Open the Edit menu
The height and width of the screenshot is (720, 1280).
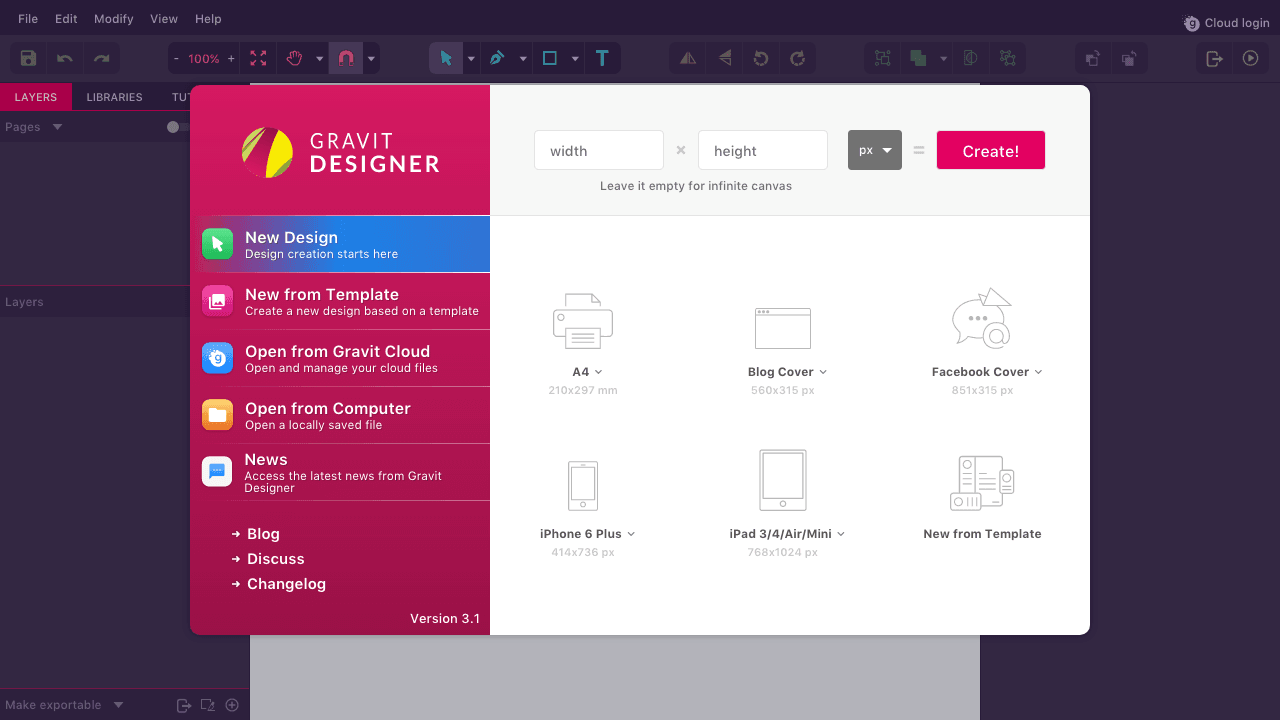(66, 19)
